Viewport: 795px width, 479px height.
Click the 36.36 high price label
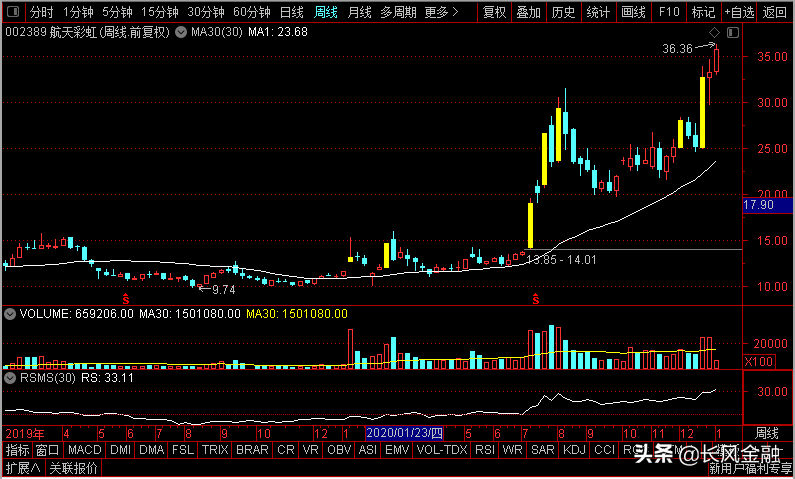pos(677,49)
